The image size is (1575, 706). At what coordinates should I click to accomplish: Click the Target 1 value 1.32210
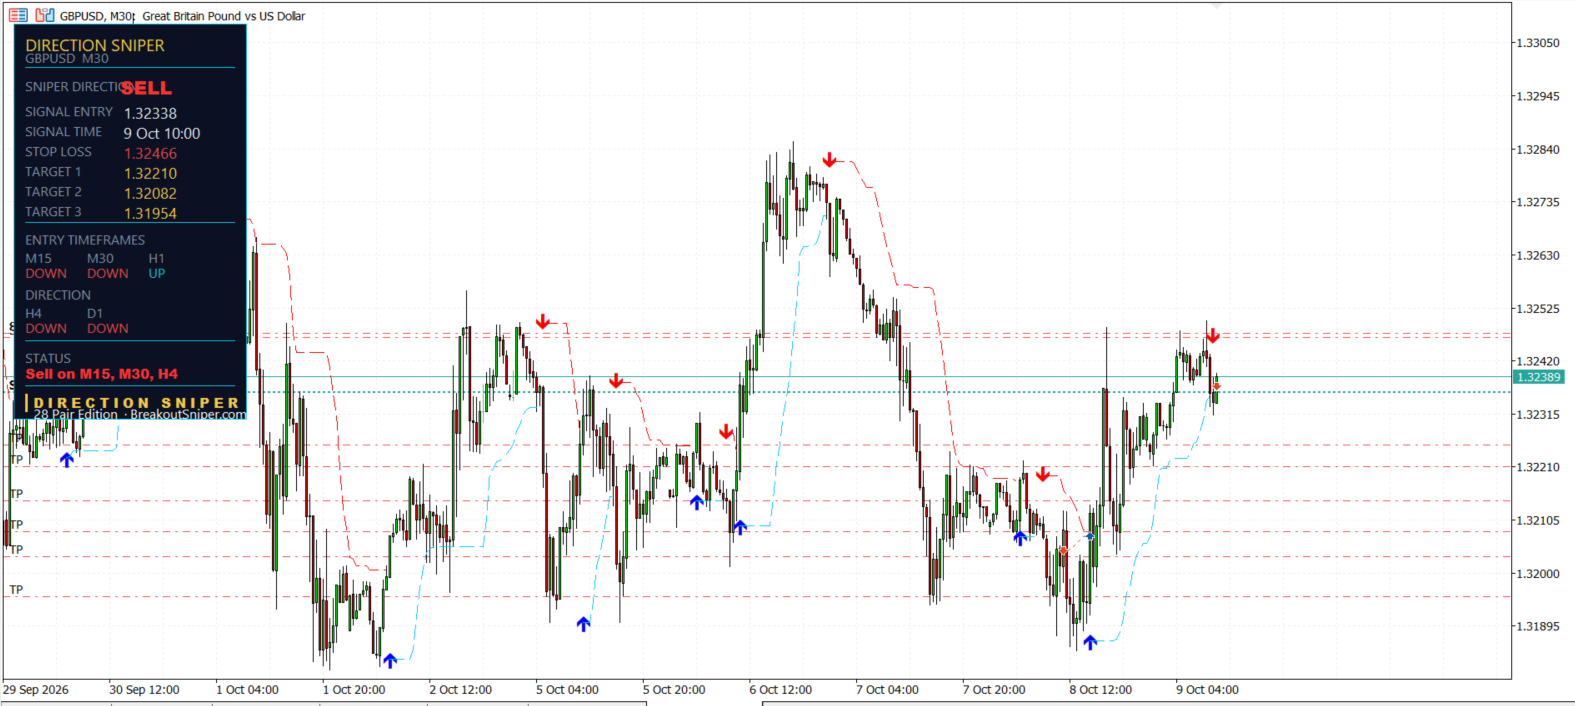(150, 173)
